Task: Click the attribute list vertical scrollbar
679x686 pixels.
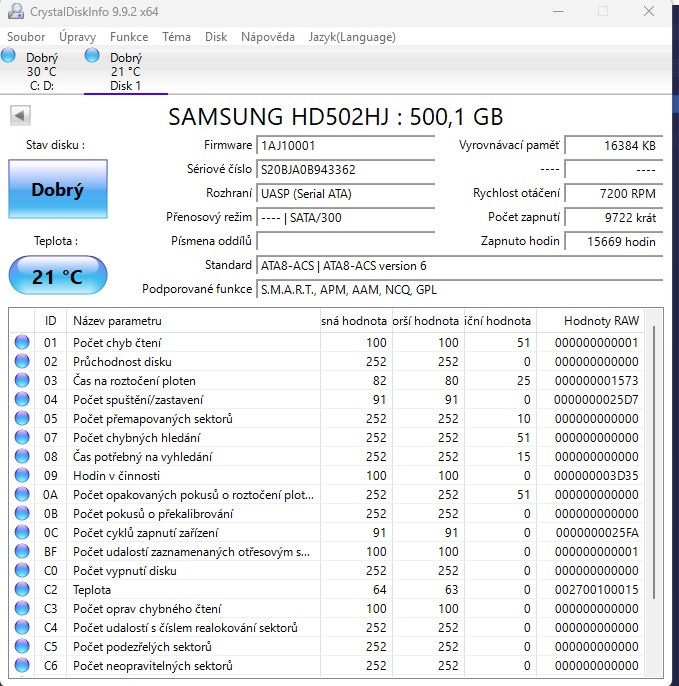Action: [x=654, y=462]
